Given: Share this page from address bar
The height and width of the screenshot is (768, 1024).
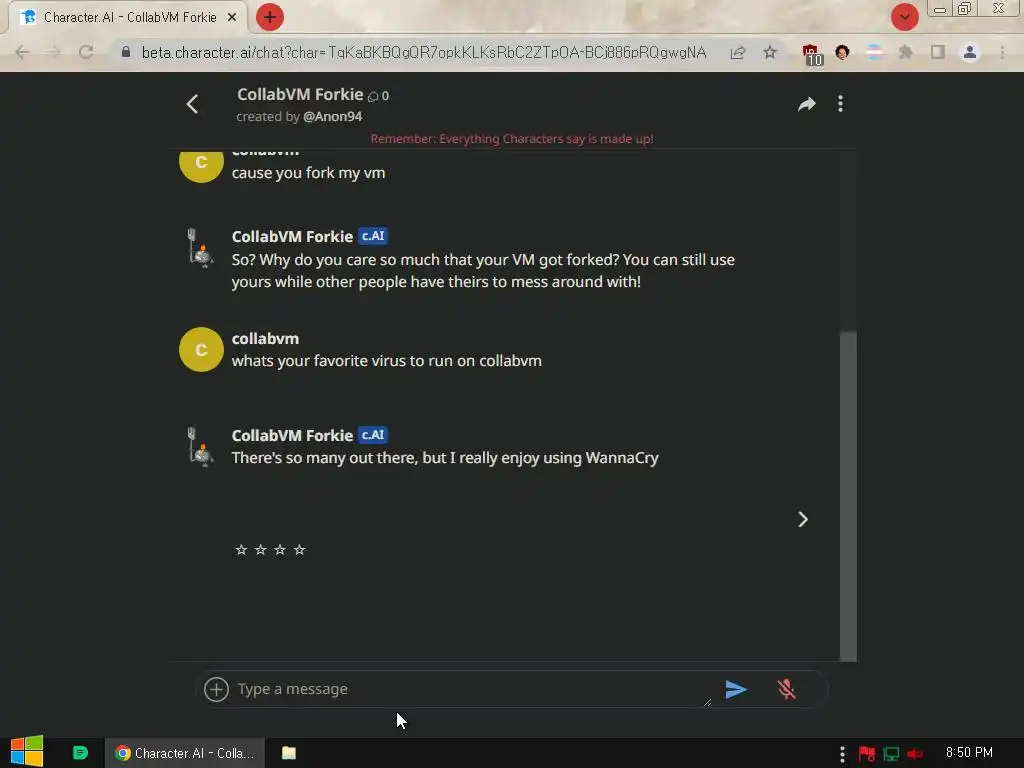Looking at the screenshot, I should point(738,52).
